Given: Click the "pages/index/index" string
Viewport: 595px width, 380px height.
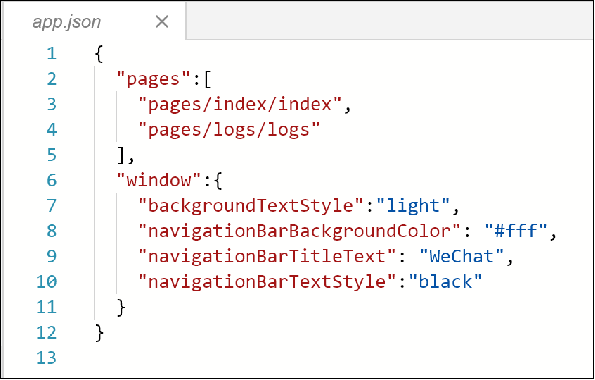Looking at the screenshot, I should [240, 104].
